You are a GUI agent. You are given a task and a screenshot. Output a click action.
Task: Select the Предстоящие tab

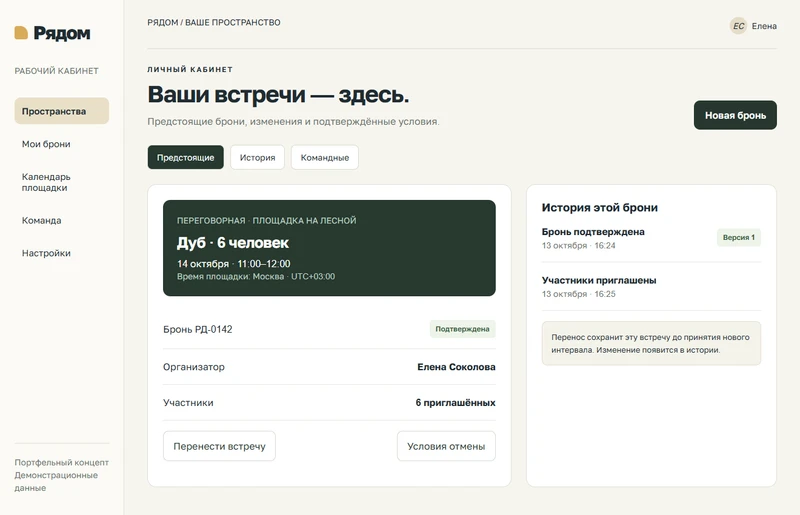click(x=186, y=157)
